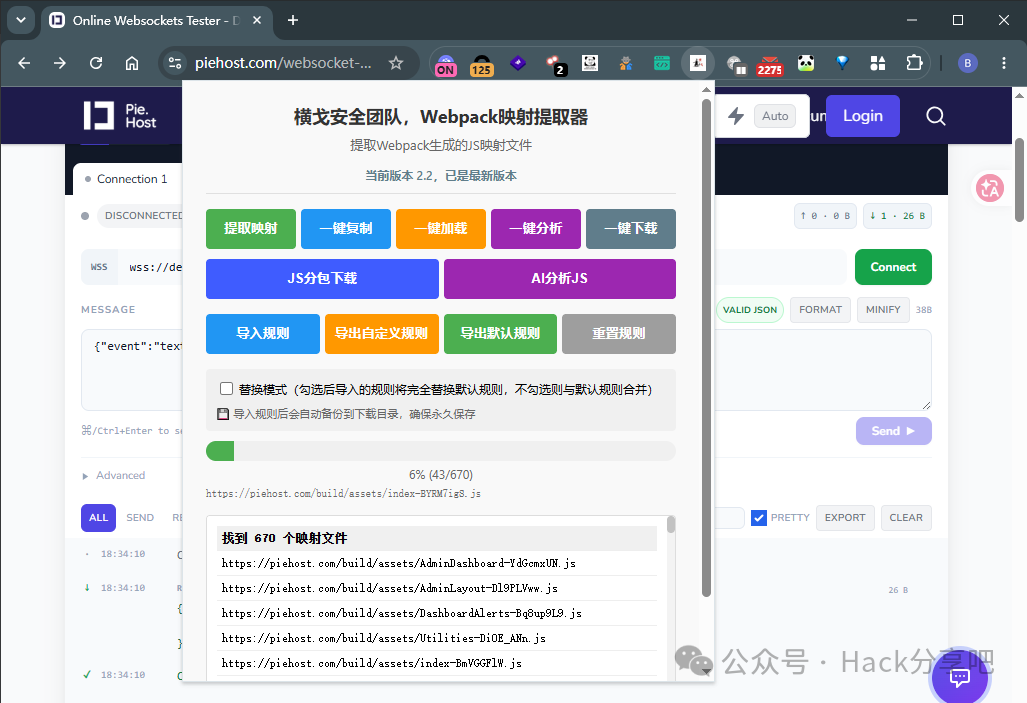Click the FORMAT button

[x=820, y=309]
